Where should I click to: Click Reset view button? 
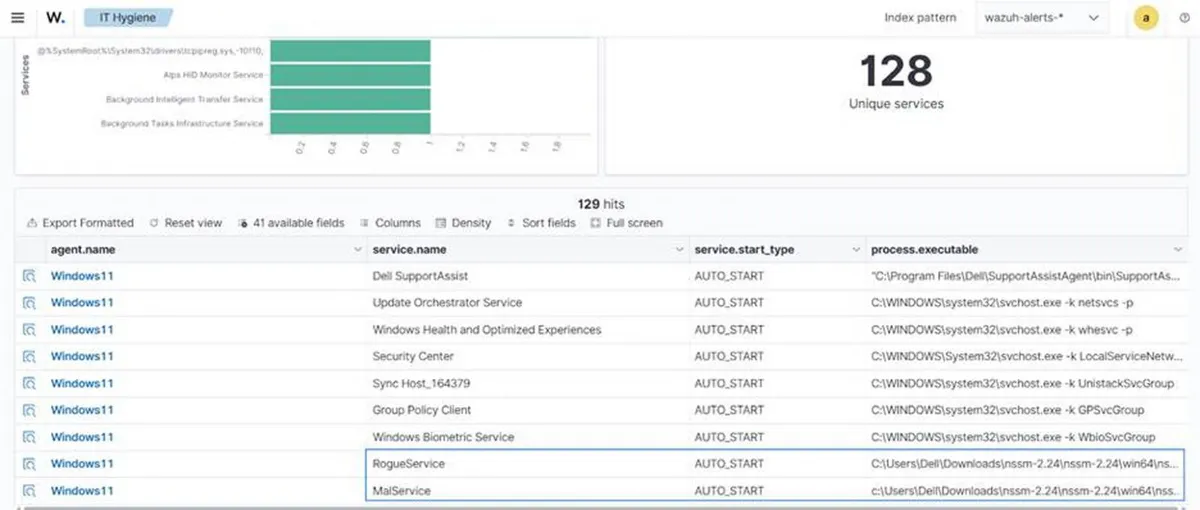point(186,223)
